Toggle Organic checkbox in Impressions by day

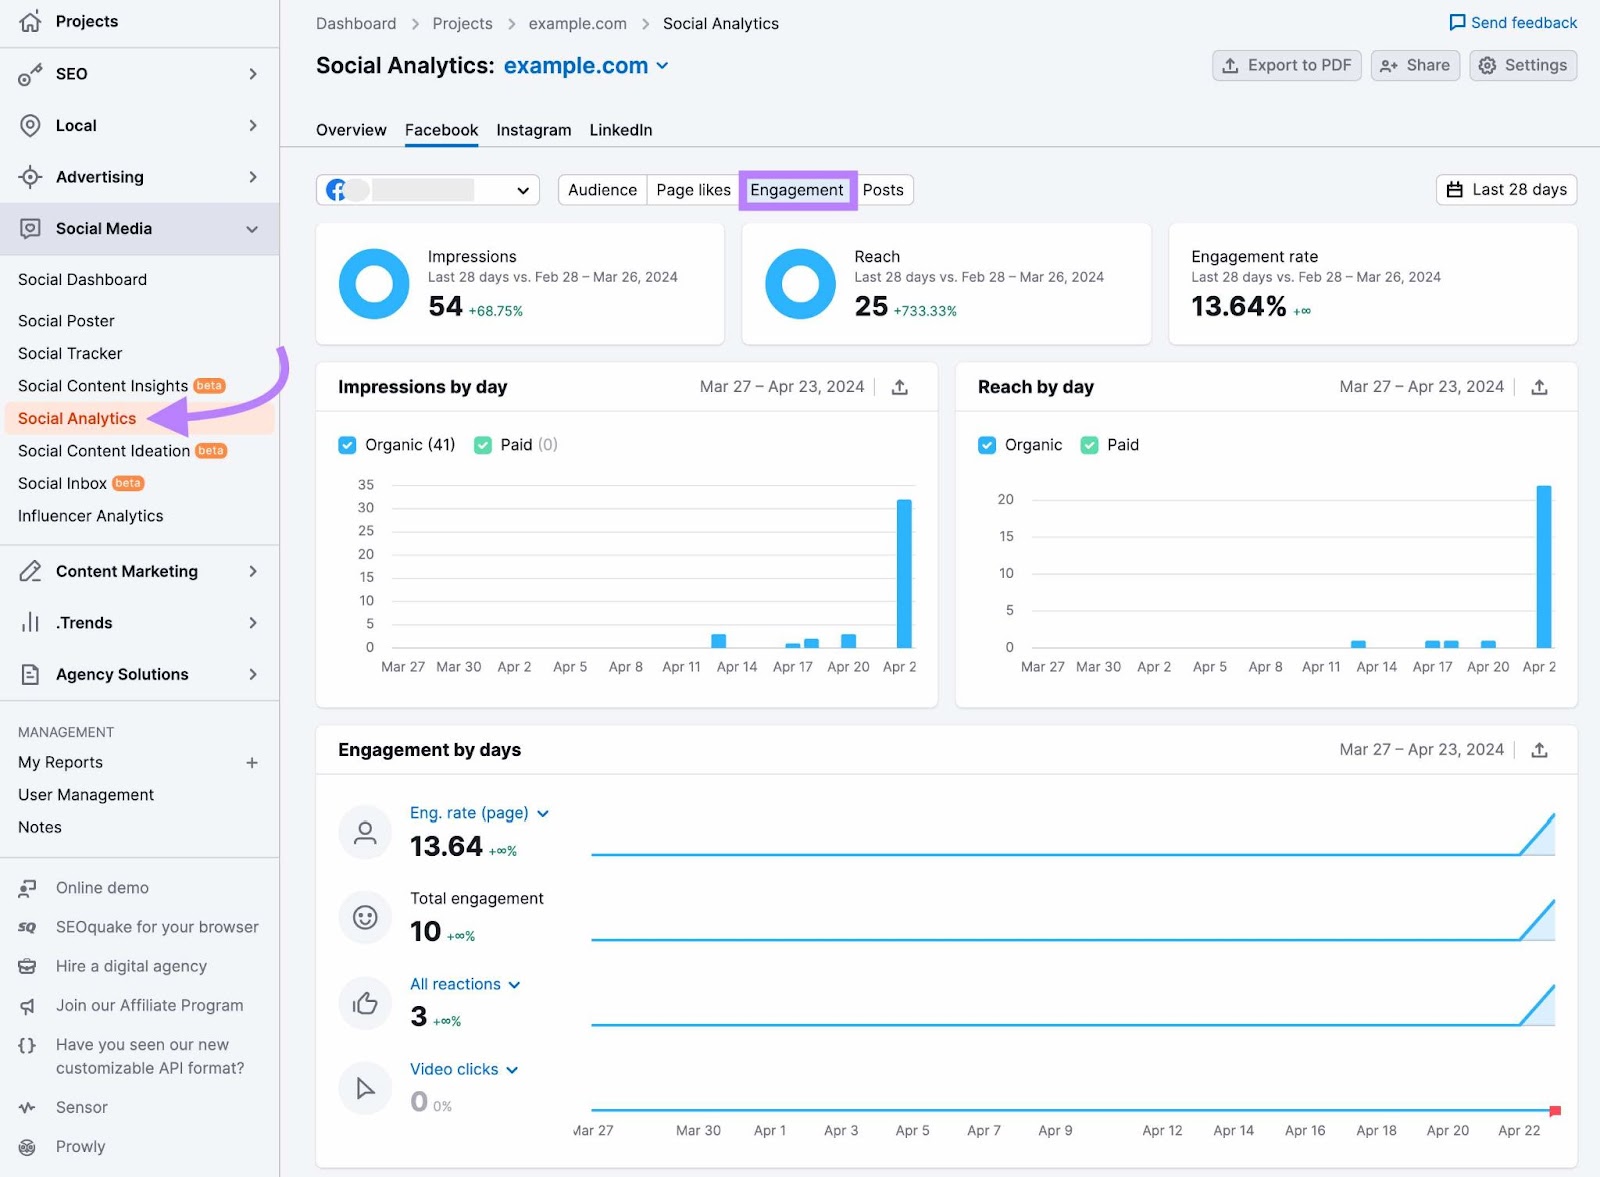click(x=347, y=445)
